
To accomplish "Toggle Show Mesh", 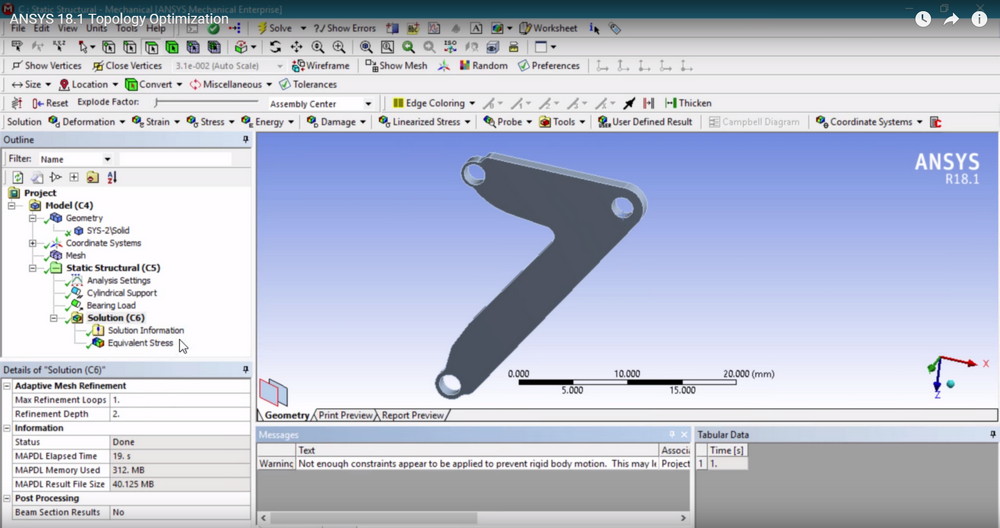I will (x=396, y=66).
